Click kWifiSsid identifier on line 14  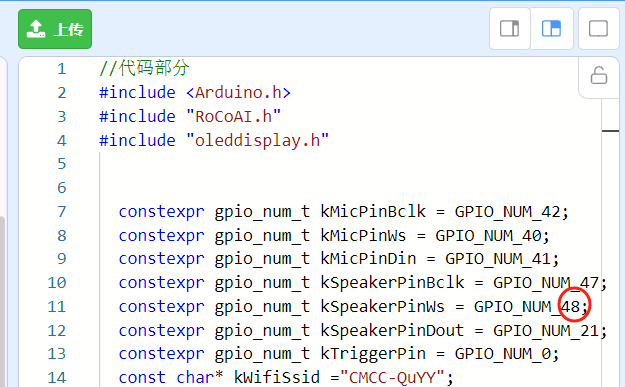click(x=277, y=377)
